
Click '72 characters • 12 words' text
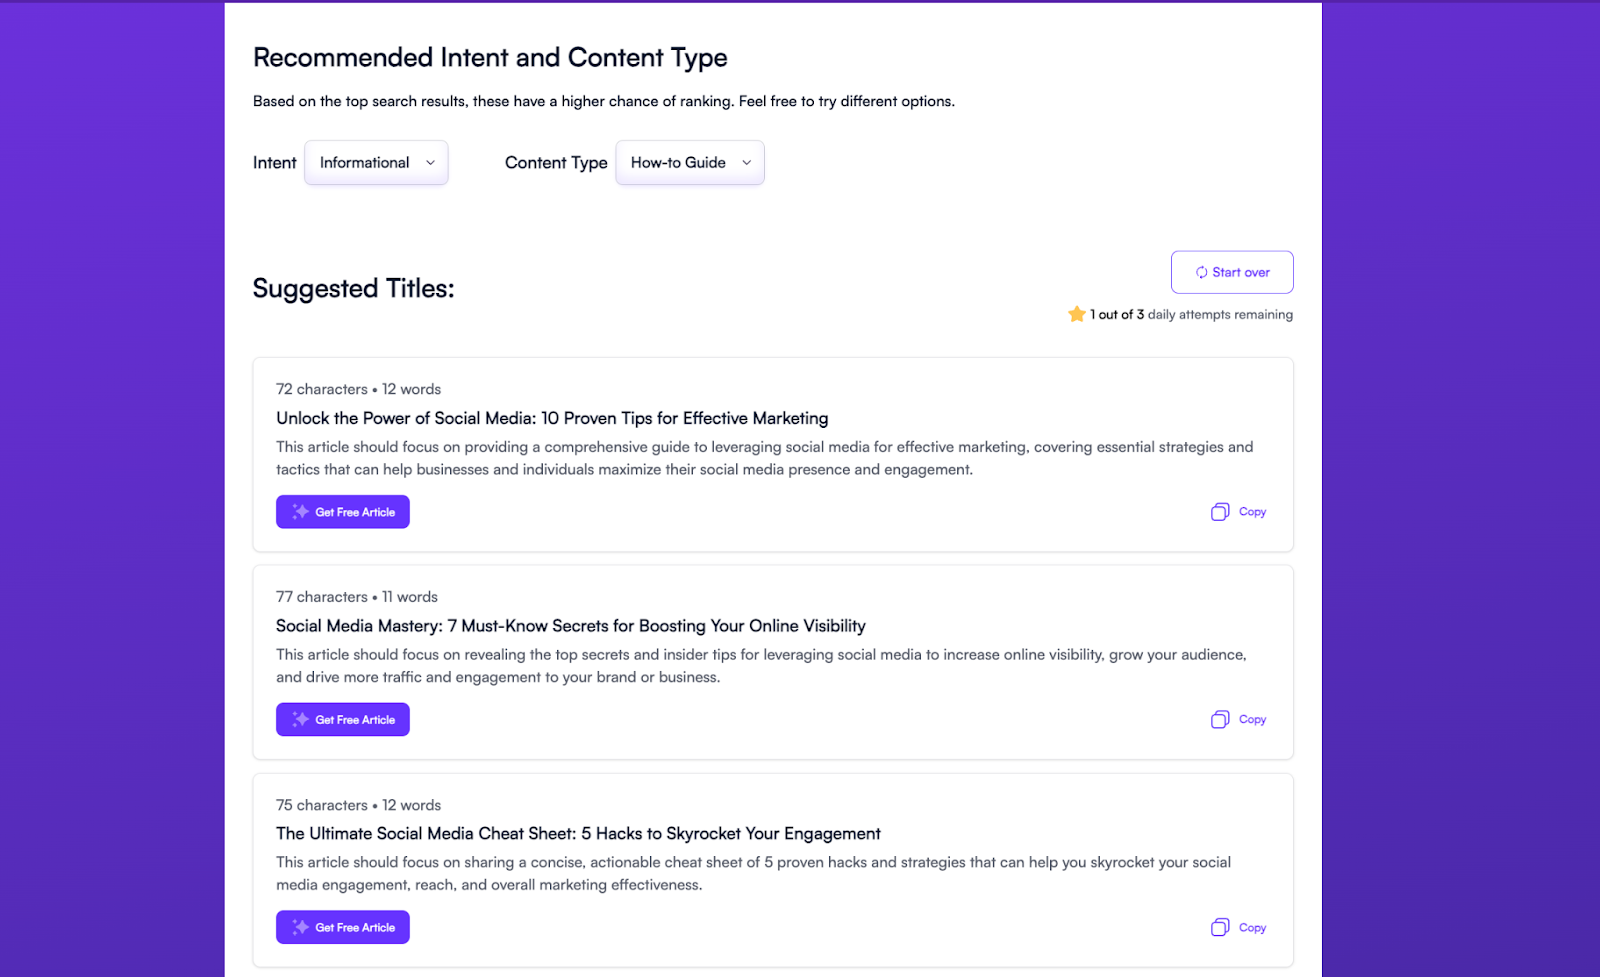pyautogui.click(x=358, y=389)
